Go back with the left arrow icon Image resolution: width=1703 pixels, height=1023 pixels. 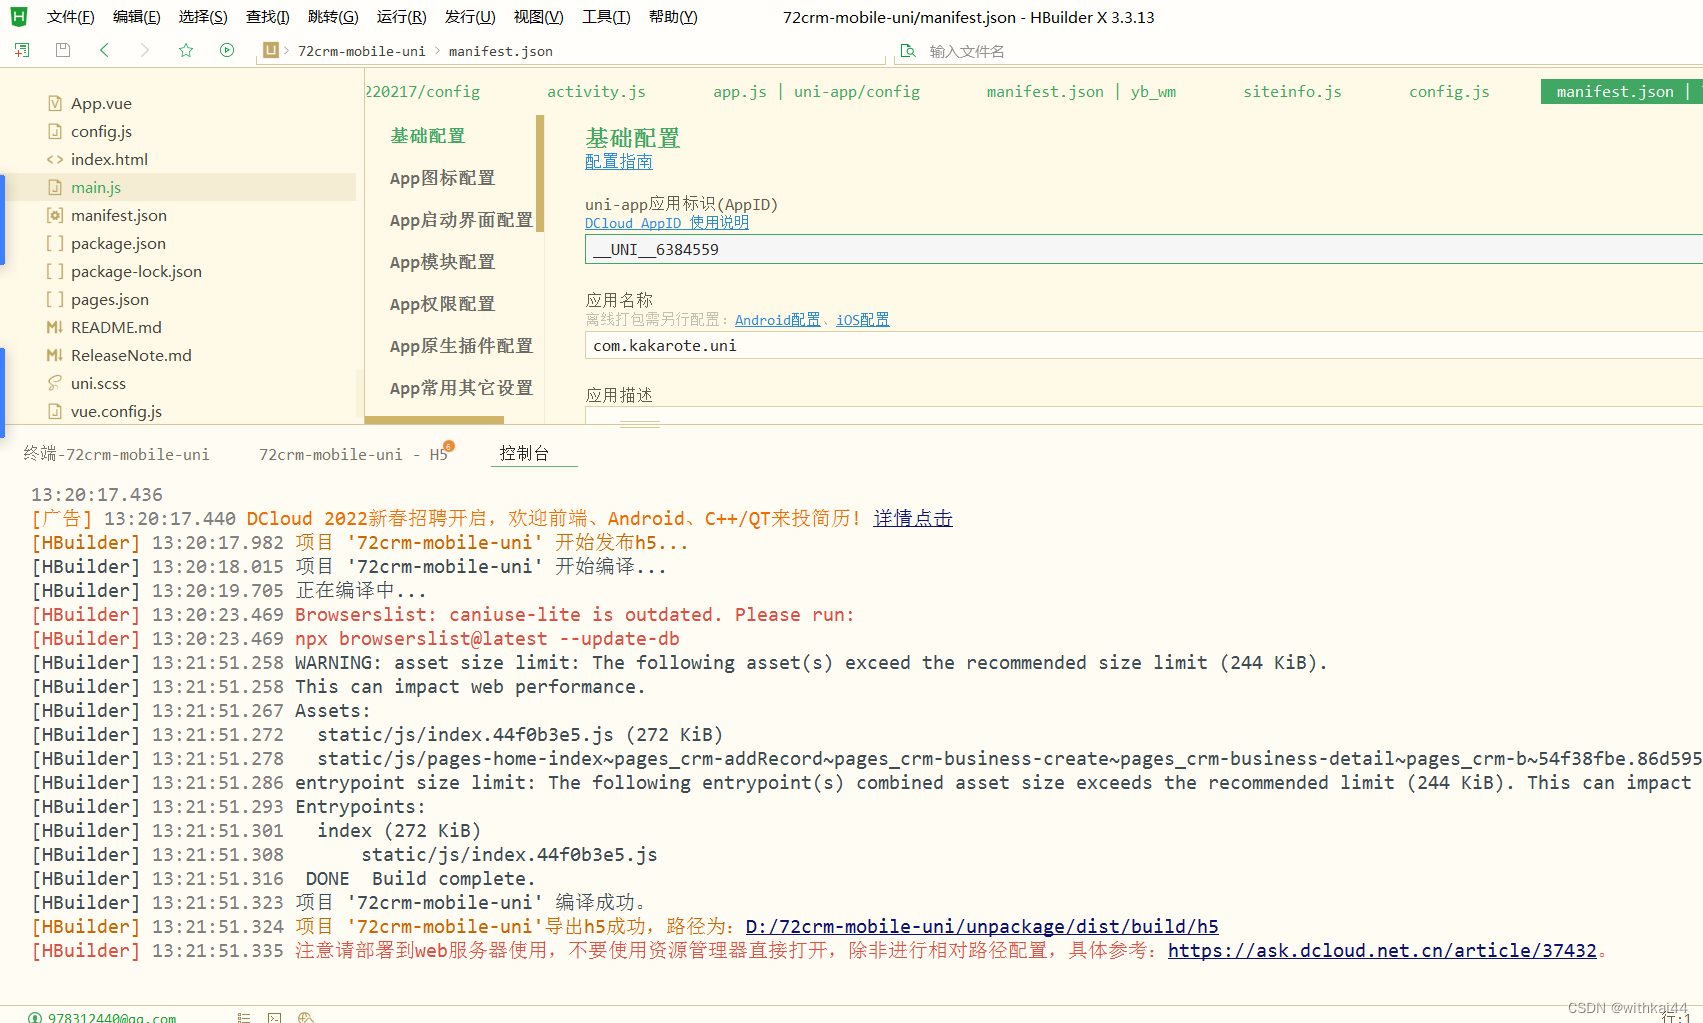tap(104, 50)
